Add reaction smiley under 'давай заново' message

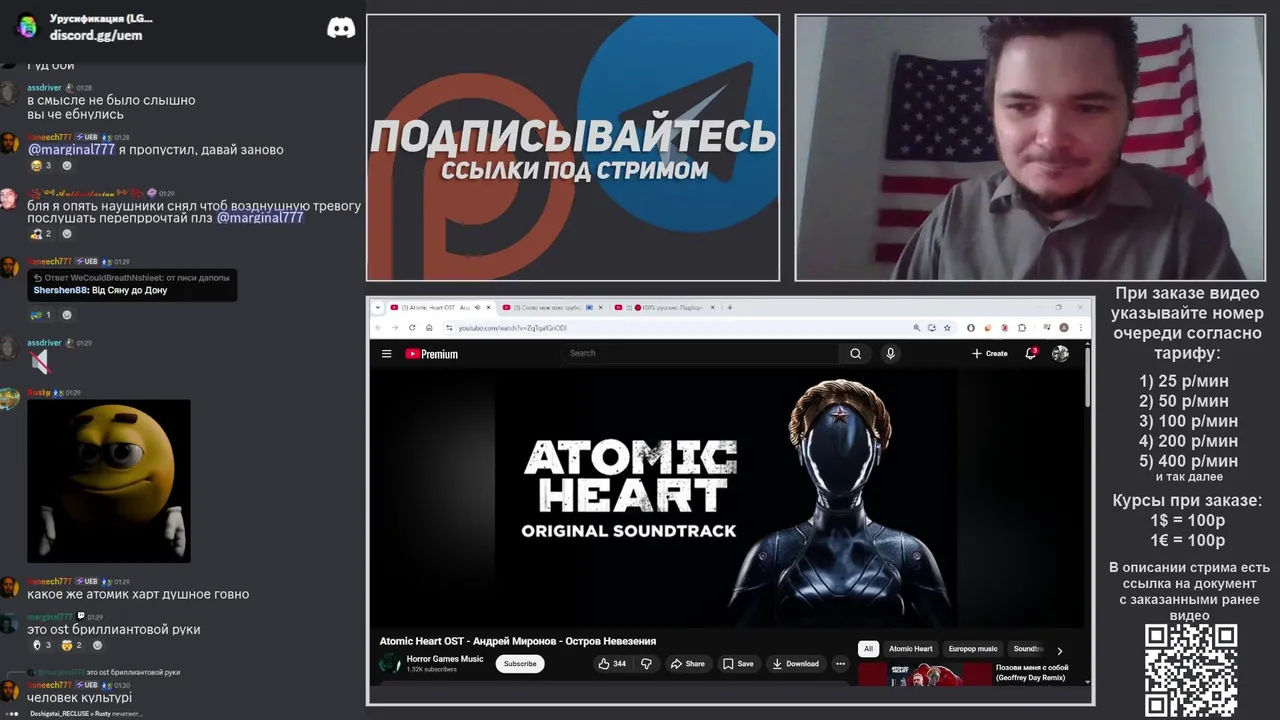coord(67,166)
